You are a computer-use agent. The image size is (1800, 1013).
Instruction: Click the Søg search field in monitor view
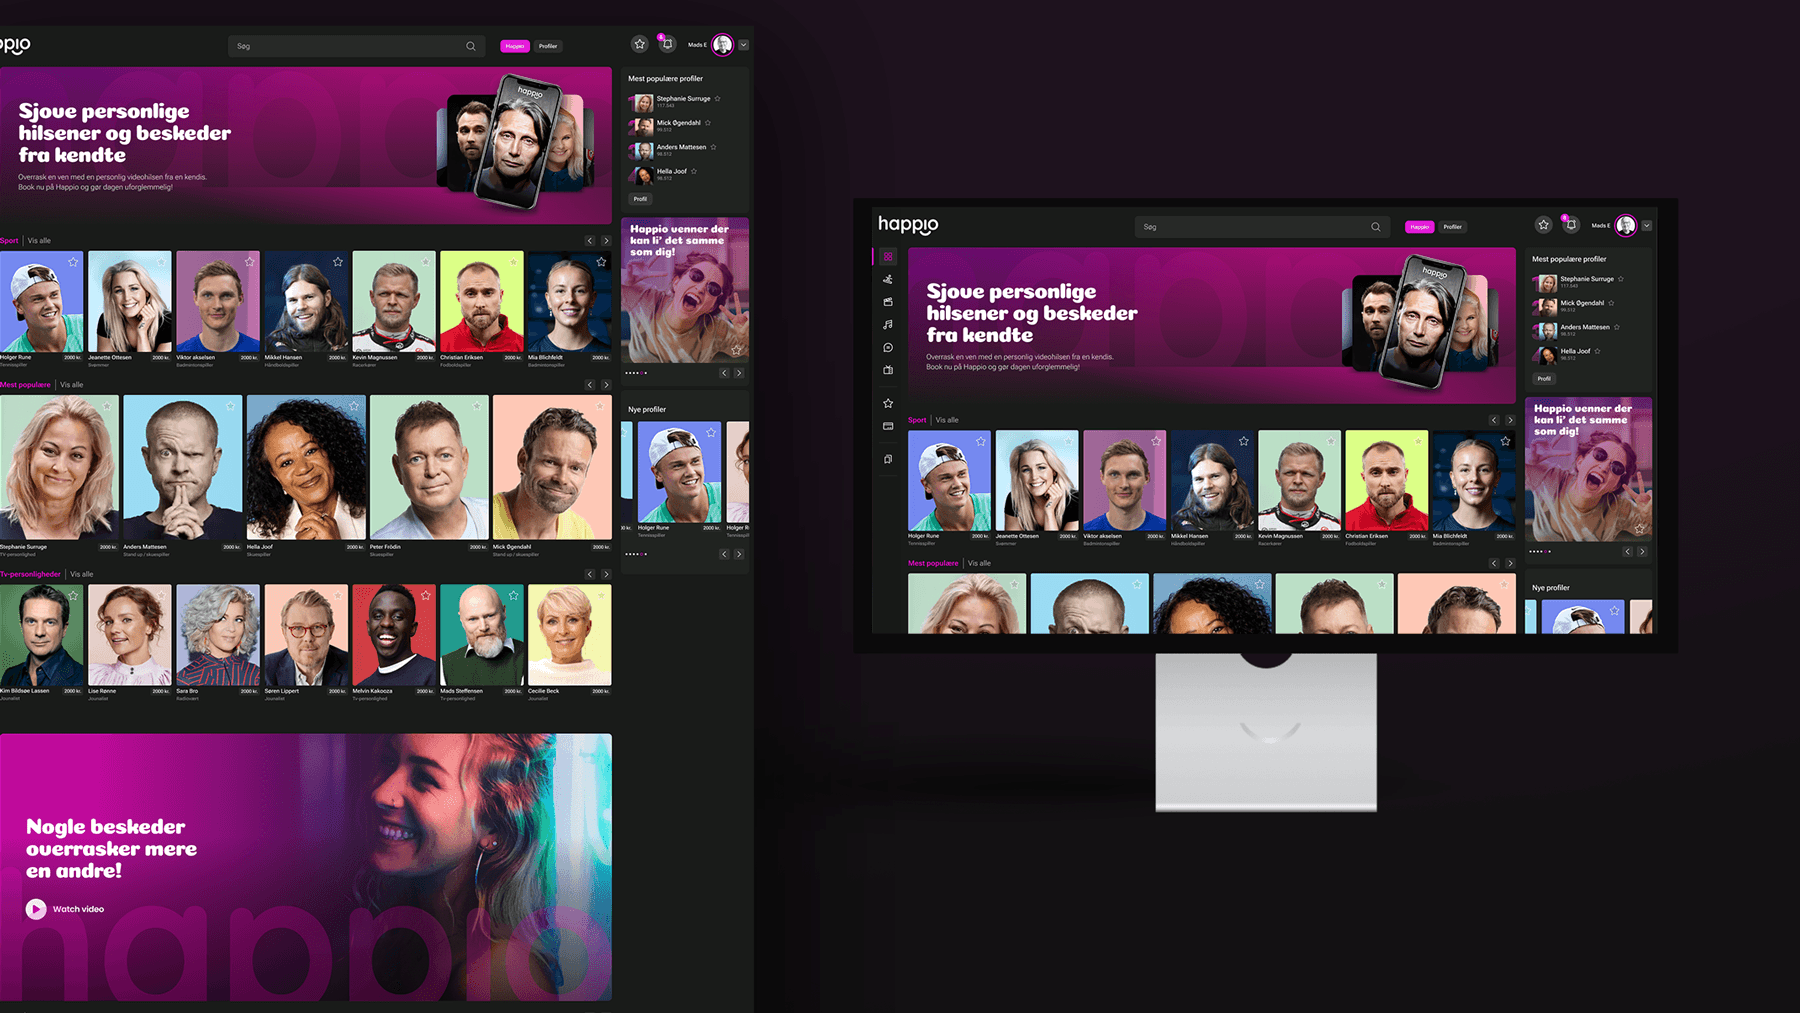coord(1262,227)
